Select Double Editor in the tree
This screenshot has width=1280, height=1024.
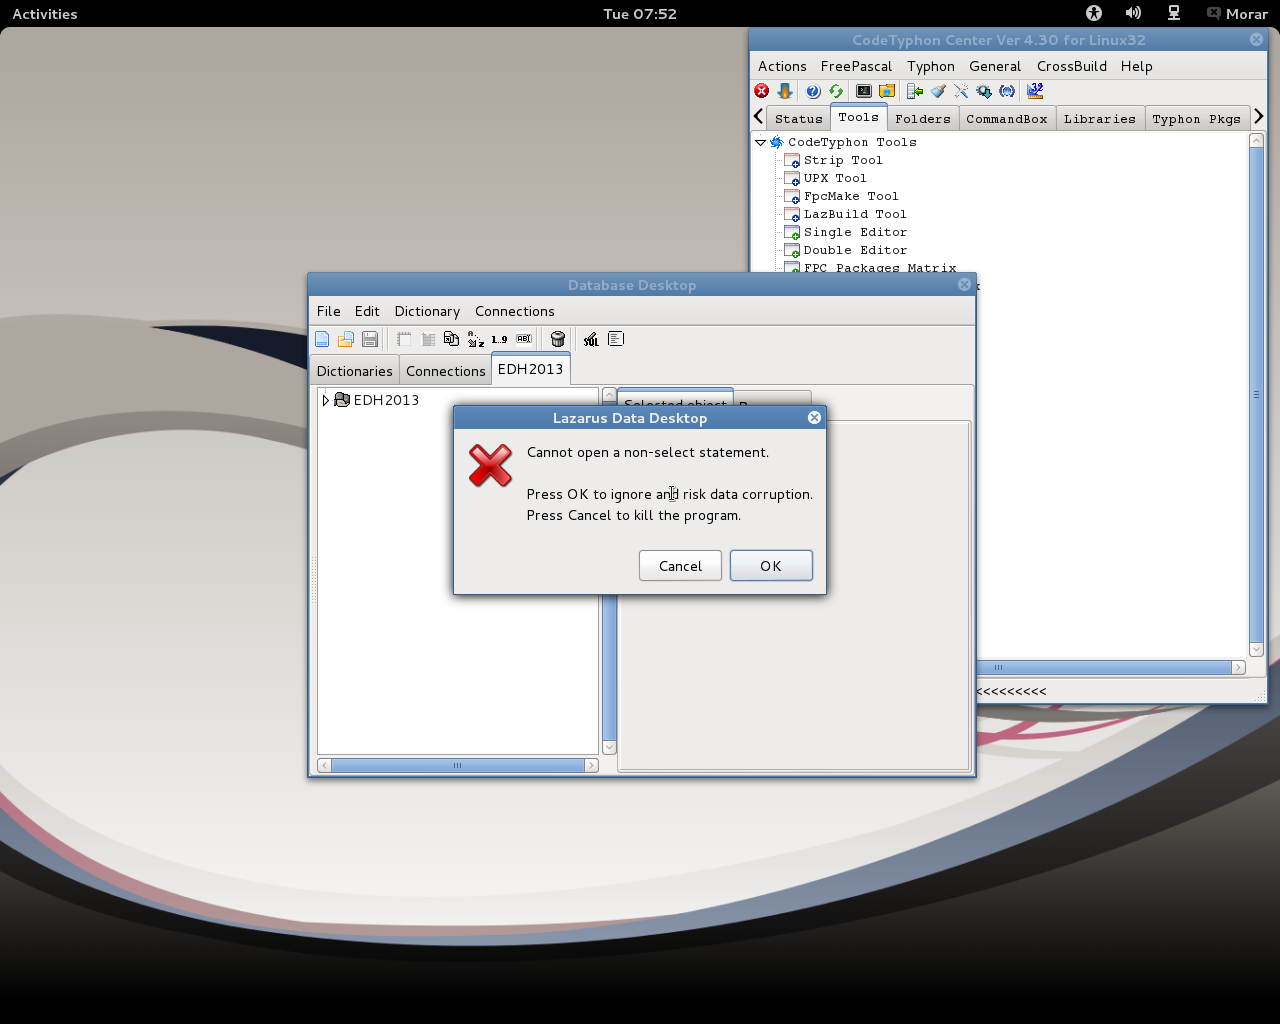[855, 250]
